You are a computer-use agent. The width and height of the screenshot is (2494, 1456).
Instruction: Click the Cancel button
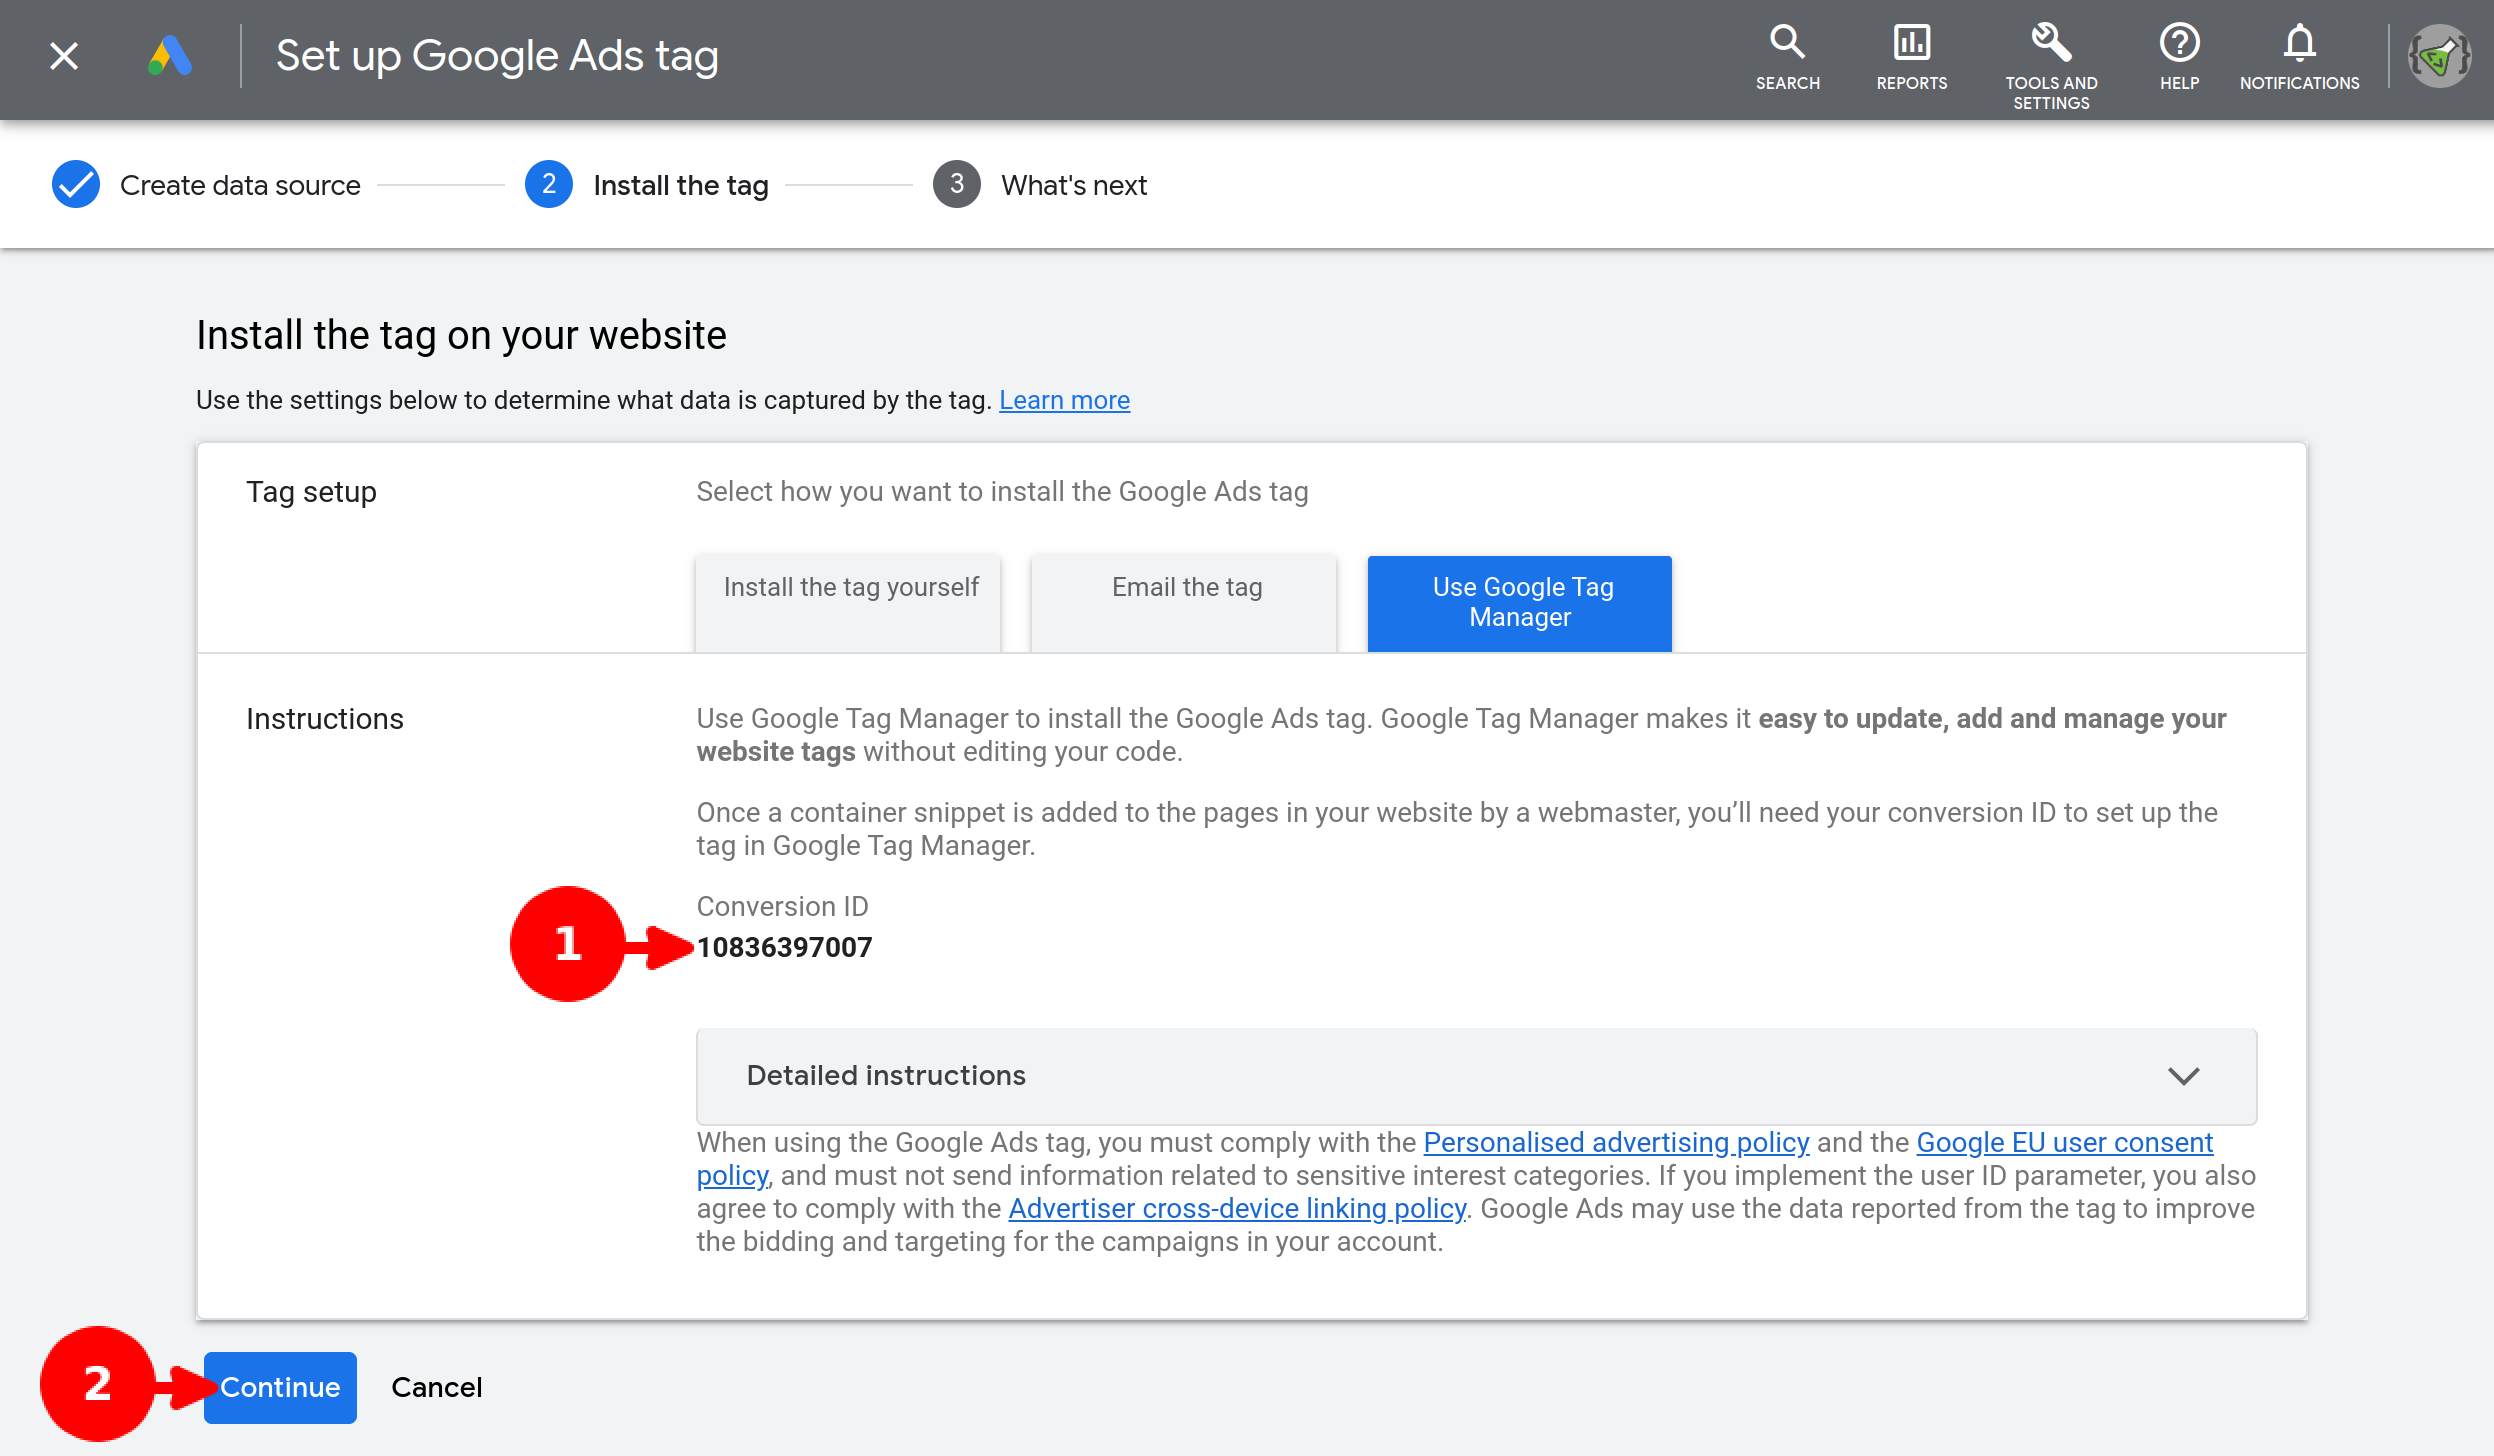click(437, 1388)
